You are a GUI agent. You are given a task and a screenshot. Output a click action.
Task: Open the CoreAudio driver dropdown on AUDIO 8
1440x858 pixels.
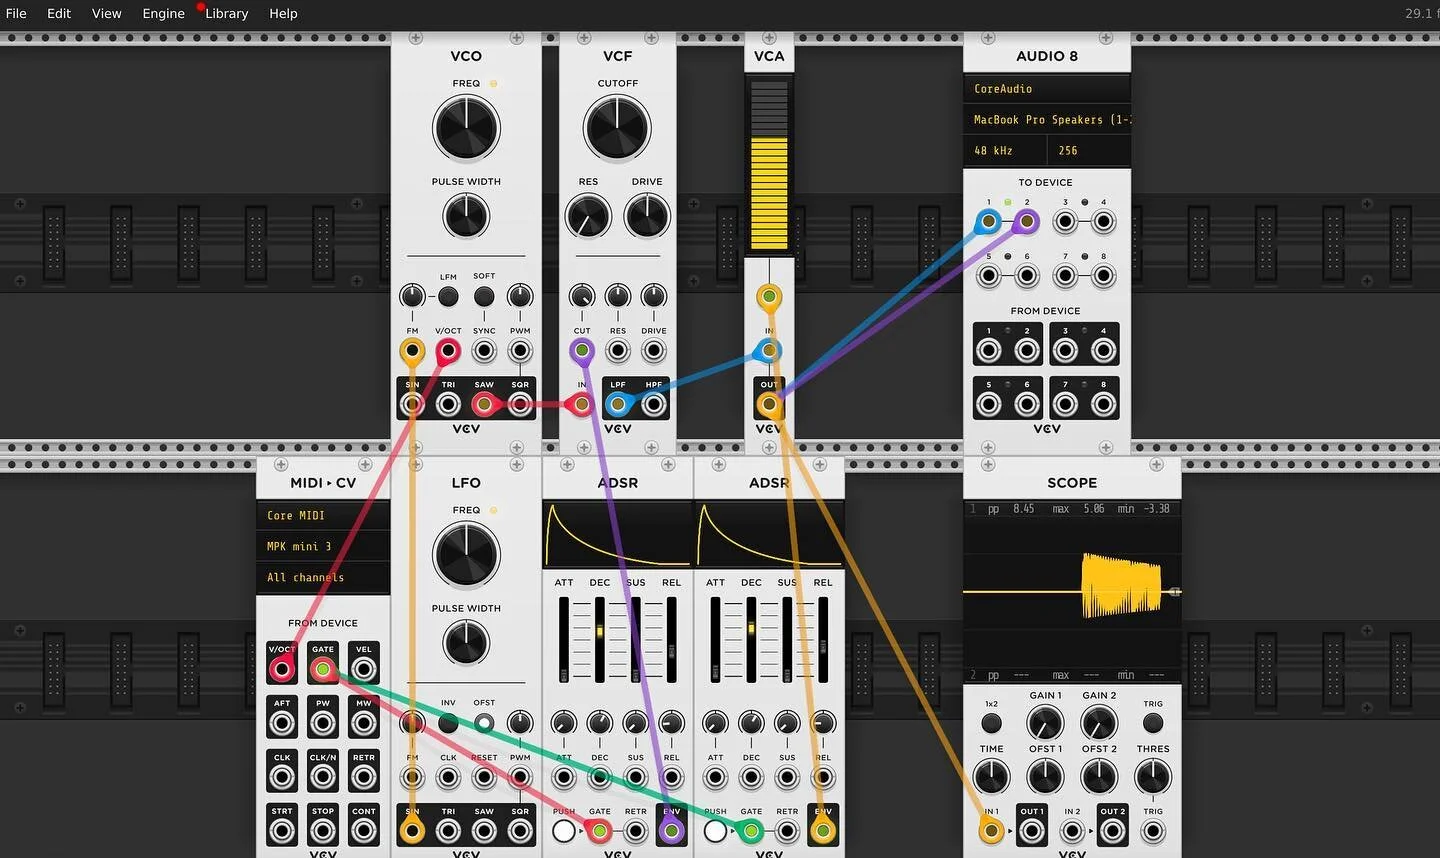tap(1046, 88)
